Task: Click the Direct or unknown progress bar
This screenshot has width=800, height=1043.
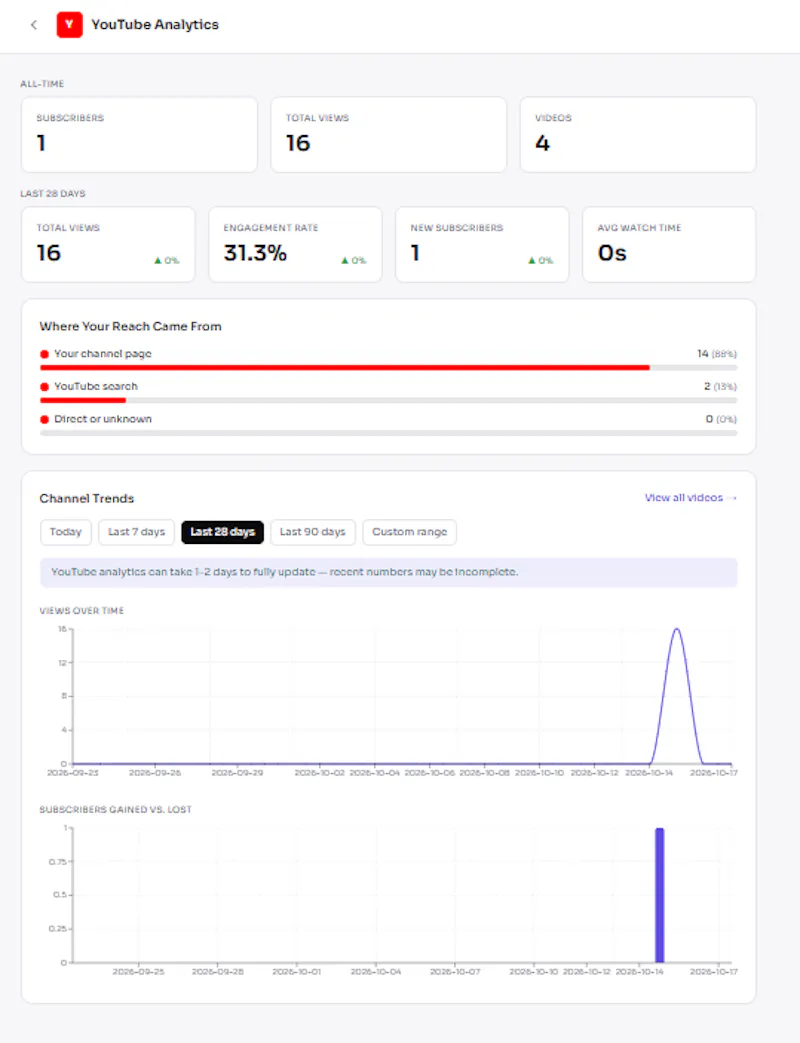Action: coord(388,433)
